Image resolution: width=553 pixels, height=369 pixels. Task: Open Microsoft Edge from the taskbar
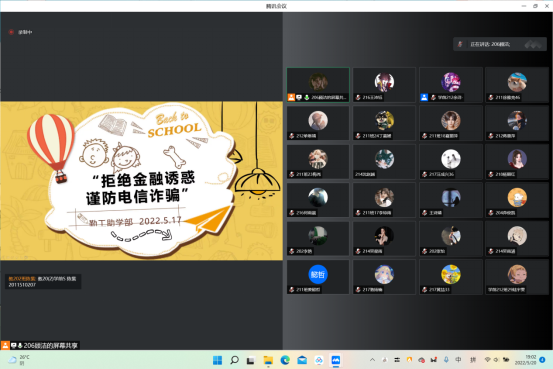[285, 360]
